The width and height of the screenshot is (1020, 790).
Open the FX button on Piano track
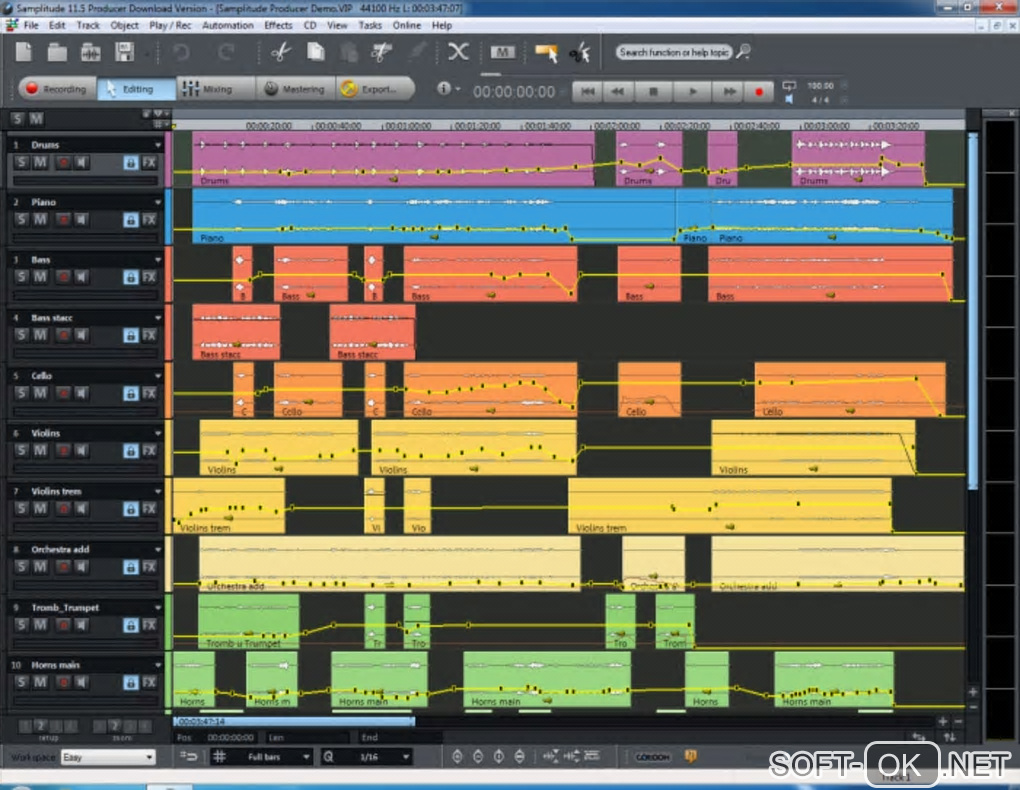point(150,220)
